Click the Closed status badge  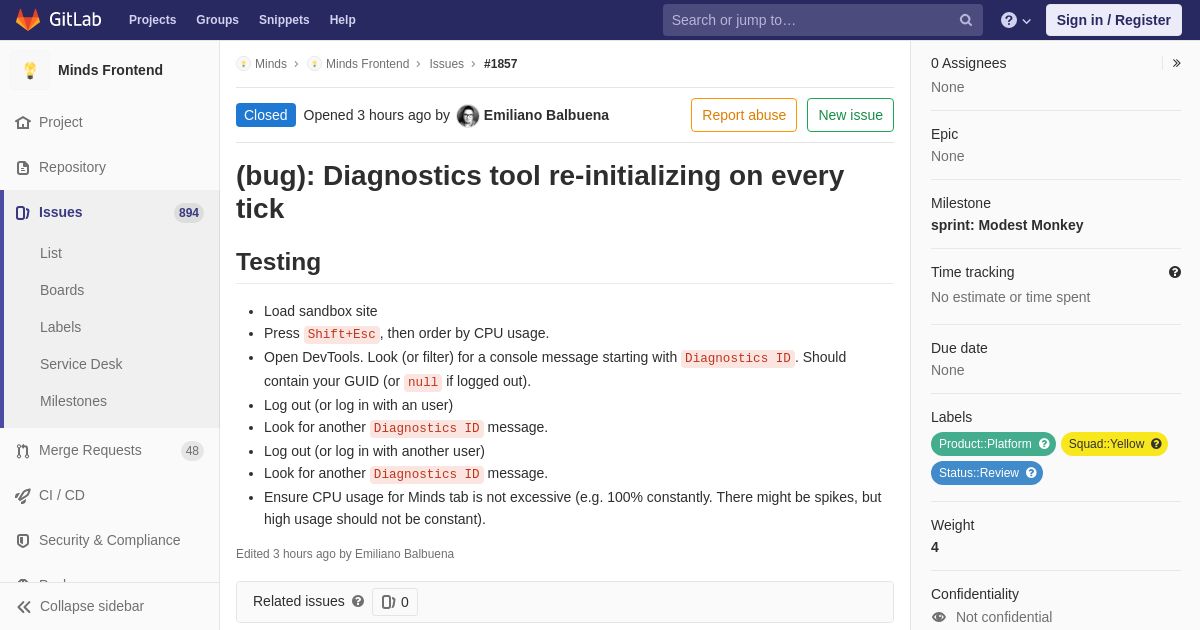click(x=266, y=115)
